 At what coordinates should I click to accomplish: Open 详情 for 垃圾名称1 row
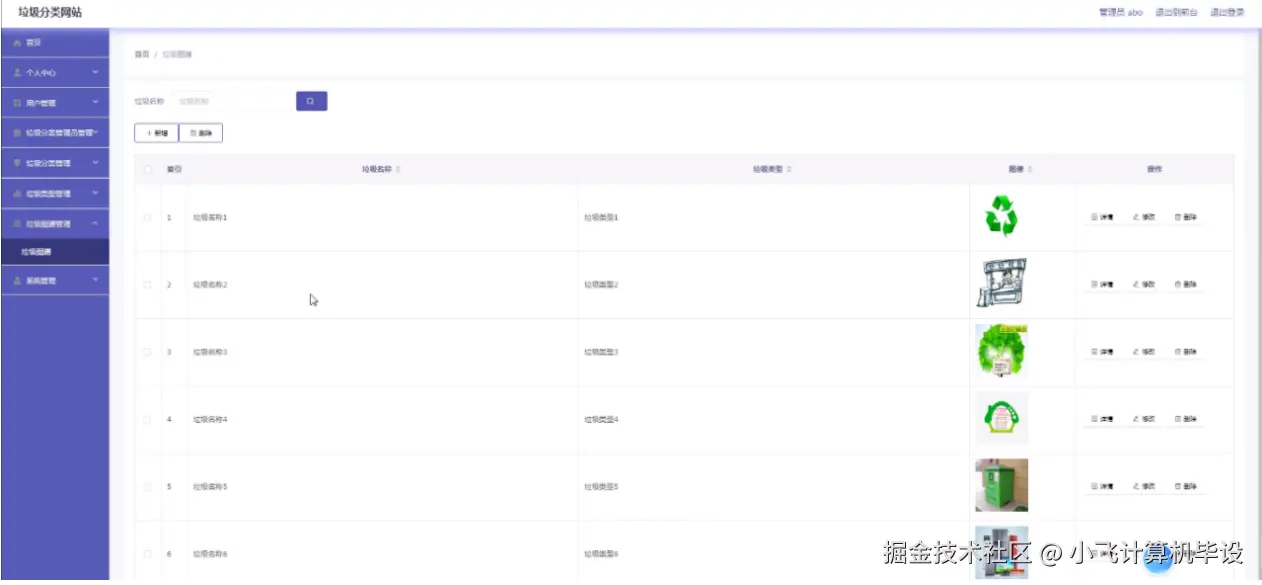1101,217
